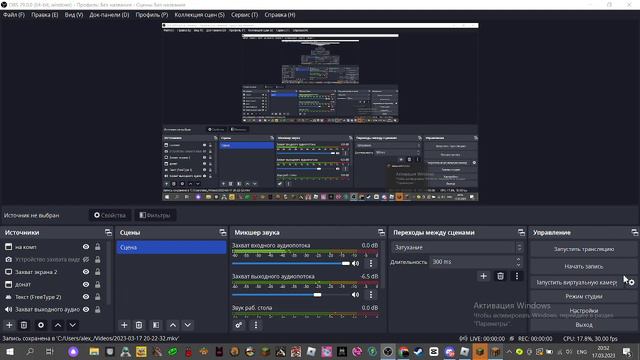This screenshot has height=360, width=640.
Task: Click Запустить трансляцию button
Action: tap(584, 249)
